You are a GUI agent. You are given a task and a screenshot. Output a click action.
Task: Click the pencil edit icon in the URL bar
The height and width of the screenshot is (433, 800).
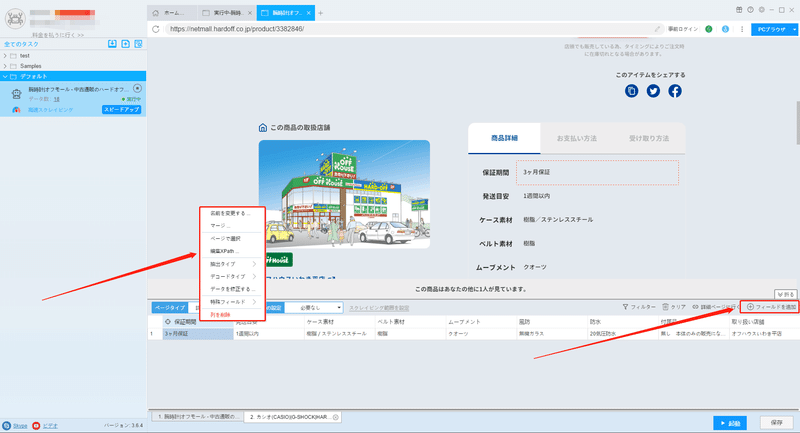tap(657, 29)
